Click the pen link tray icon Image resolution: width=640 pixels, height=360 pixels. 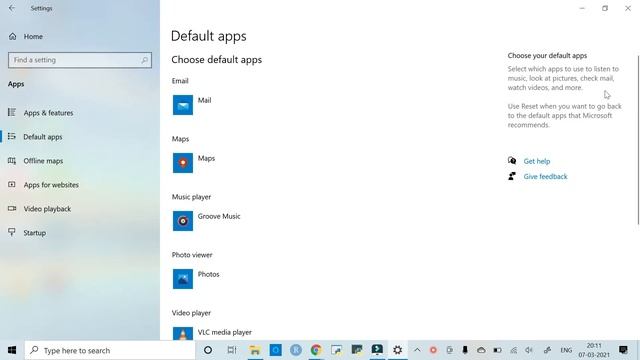(547, 350)
